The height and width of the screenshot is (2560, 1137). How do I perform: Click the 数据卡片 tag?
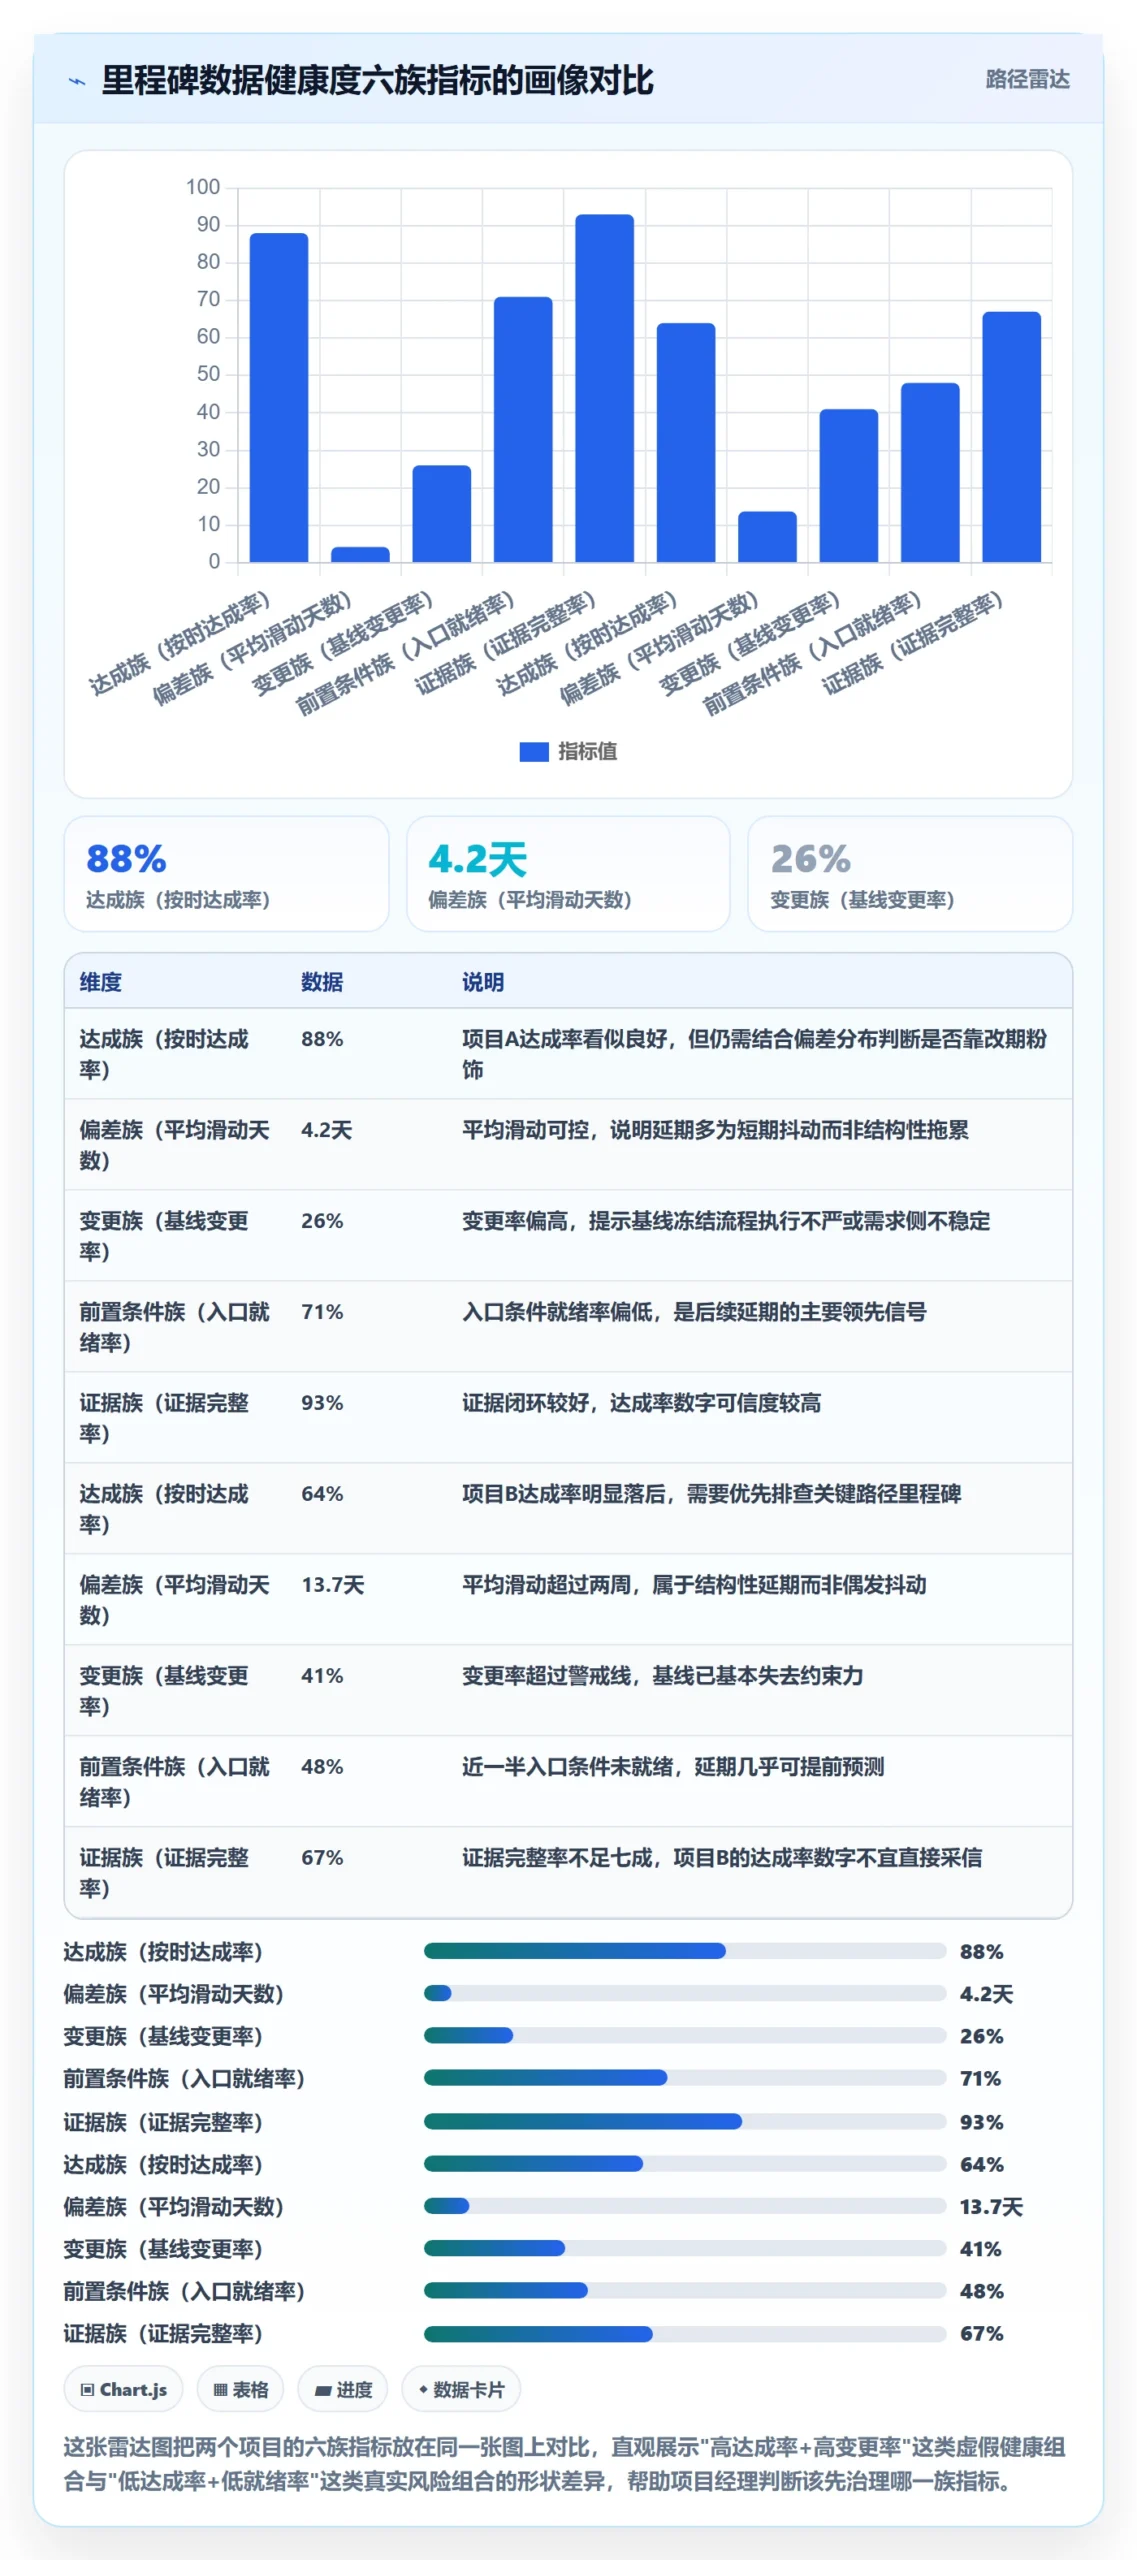(x=461, y=2390)
